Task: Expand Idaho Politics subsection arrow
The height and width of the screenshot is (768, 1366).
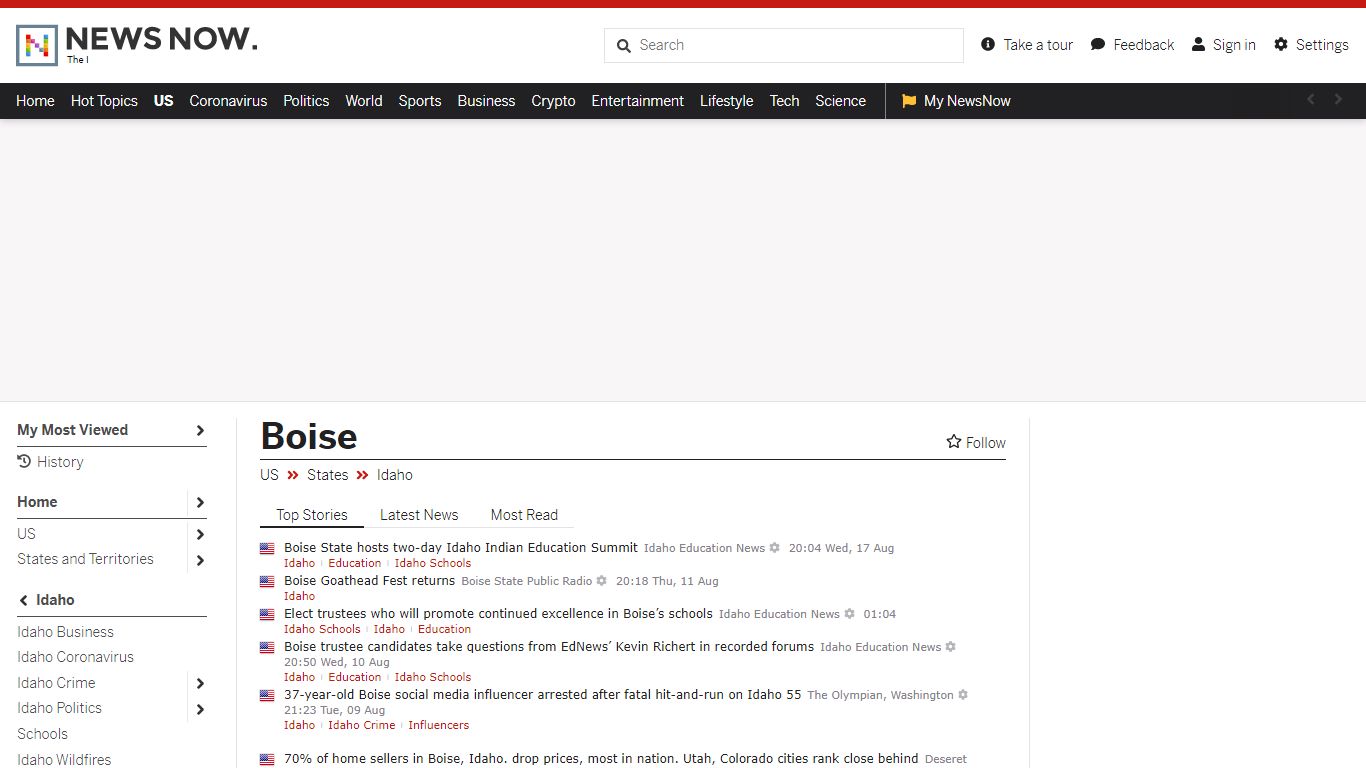Action: pyautogui.click(x=200, y=709)
